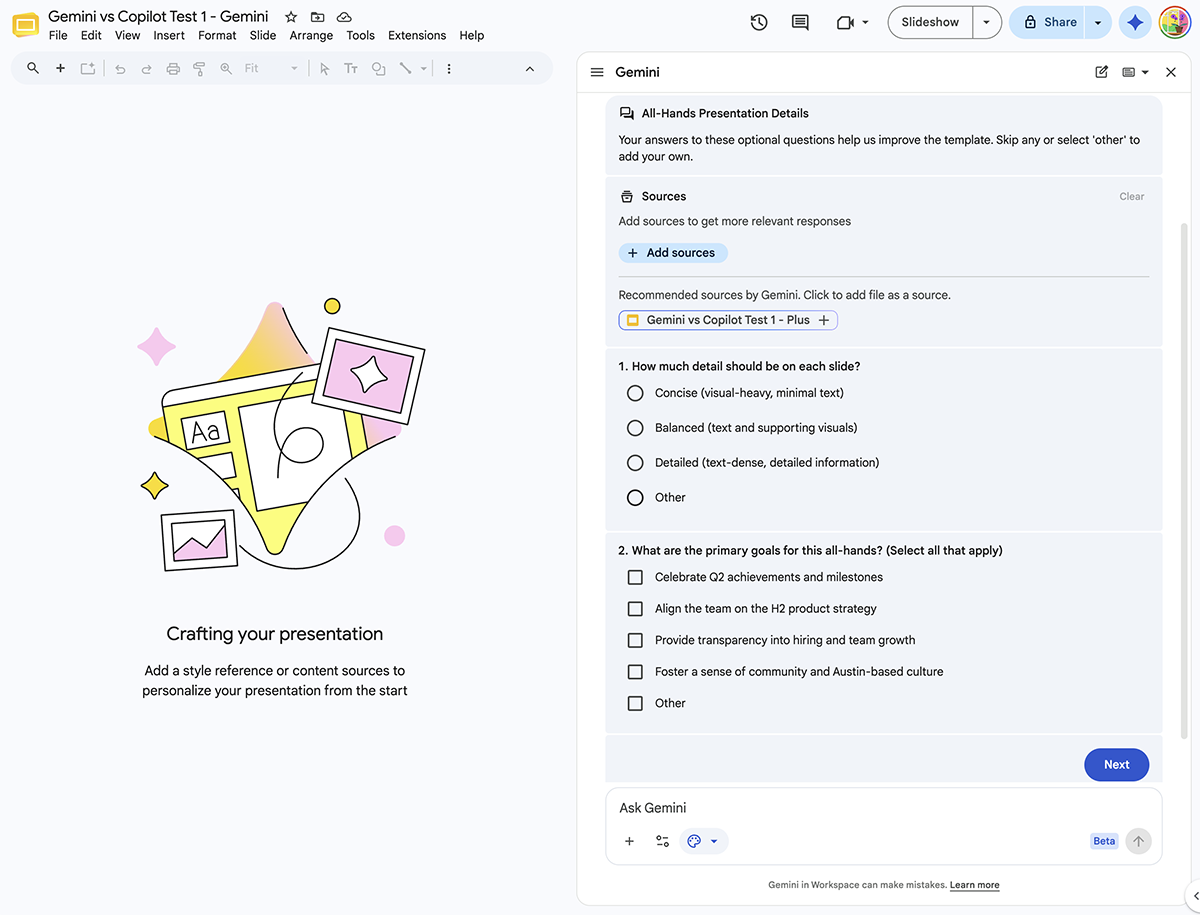
Task: Add a new slide with plus icon
Action: tap(60, 68)
